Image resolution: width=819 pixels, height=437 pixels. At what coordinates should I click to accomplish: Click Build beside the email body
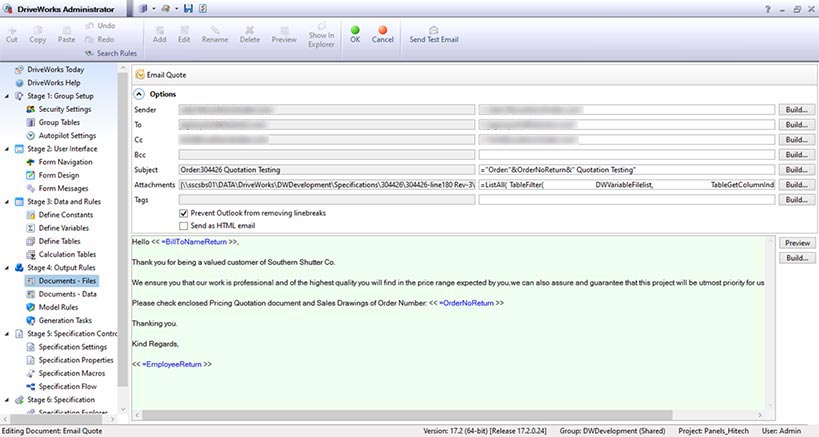click(797, 258)
